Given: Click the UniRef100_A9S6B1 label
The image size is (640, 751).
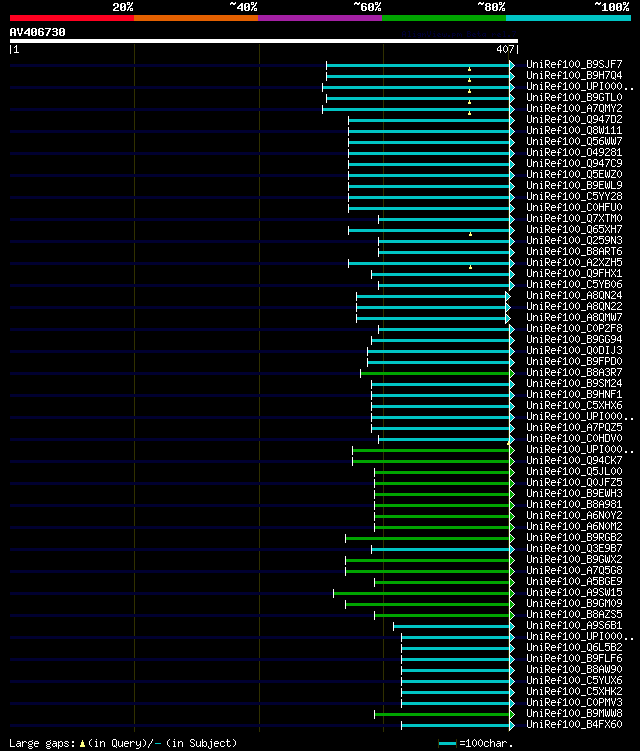Looking at the screenshot, I should 574,626.
